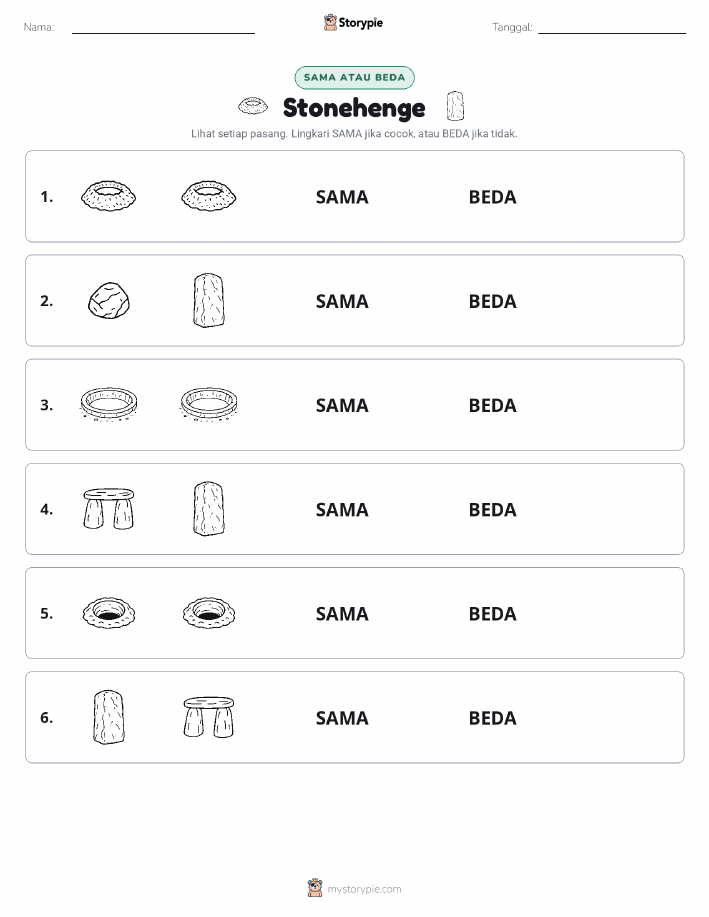Click the second pit image in row 5
This screenshot has height=917, width=709.
pos(209,613)
